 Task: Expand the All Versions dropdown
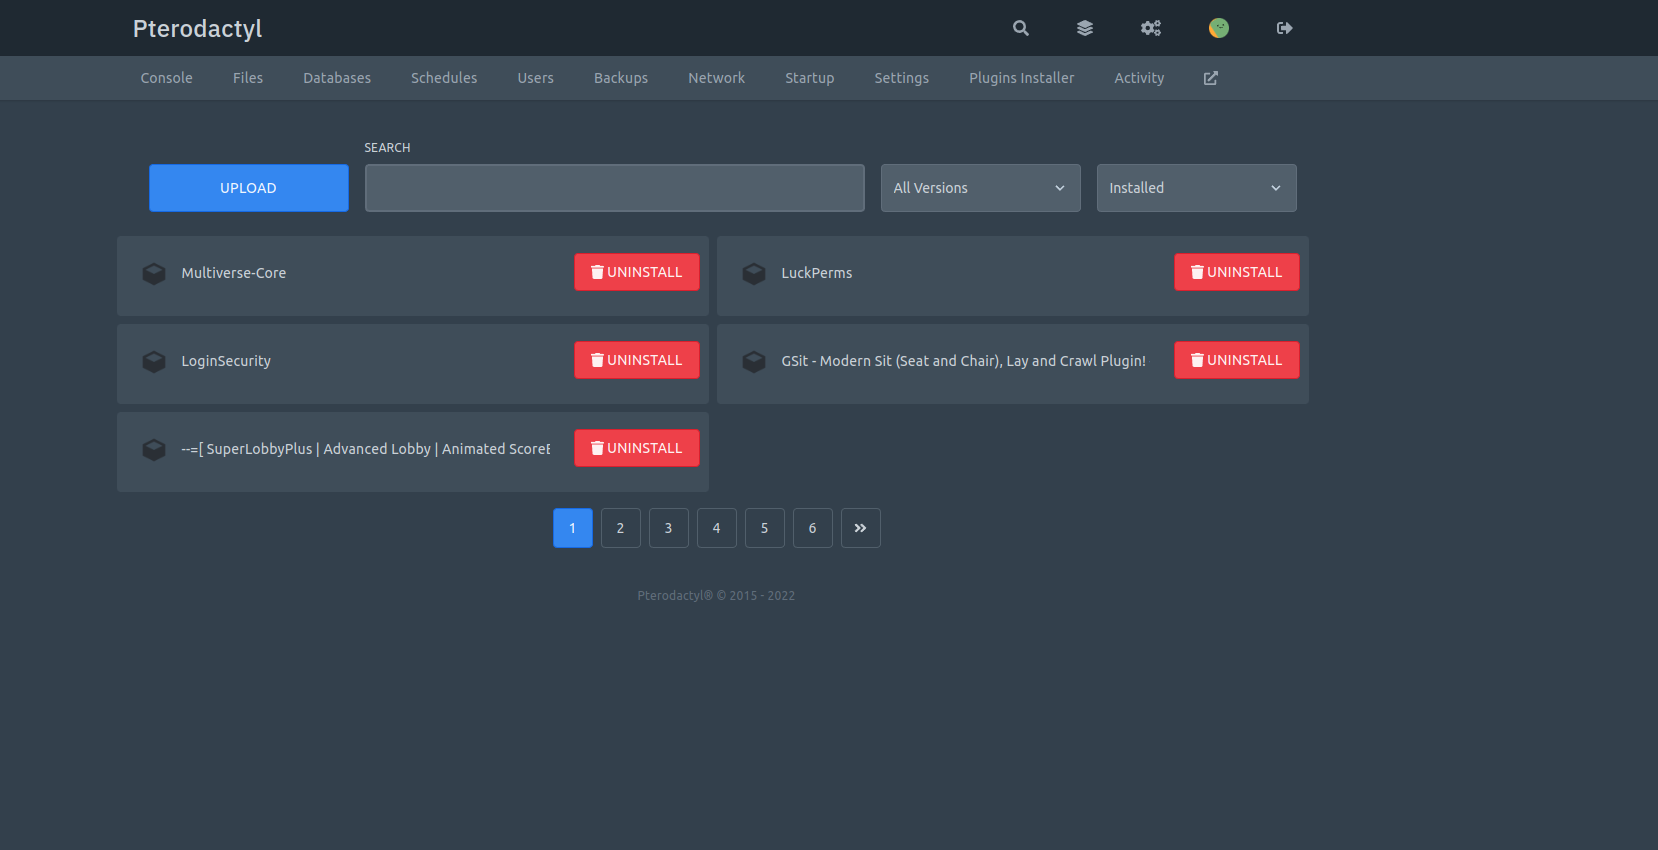[981, 188]
